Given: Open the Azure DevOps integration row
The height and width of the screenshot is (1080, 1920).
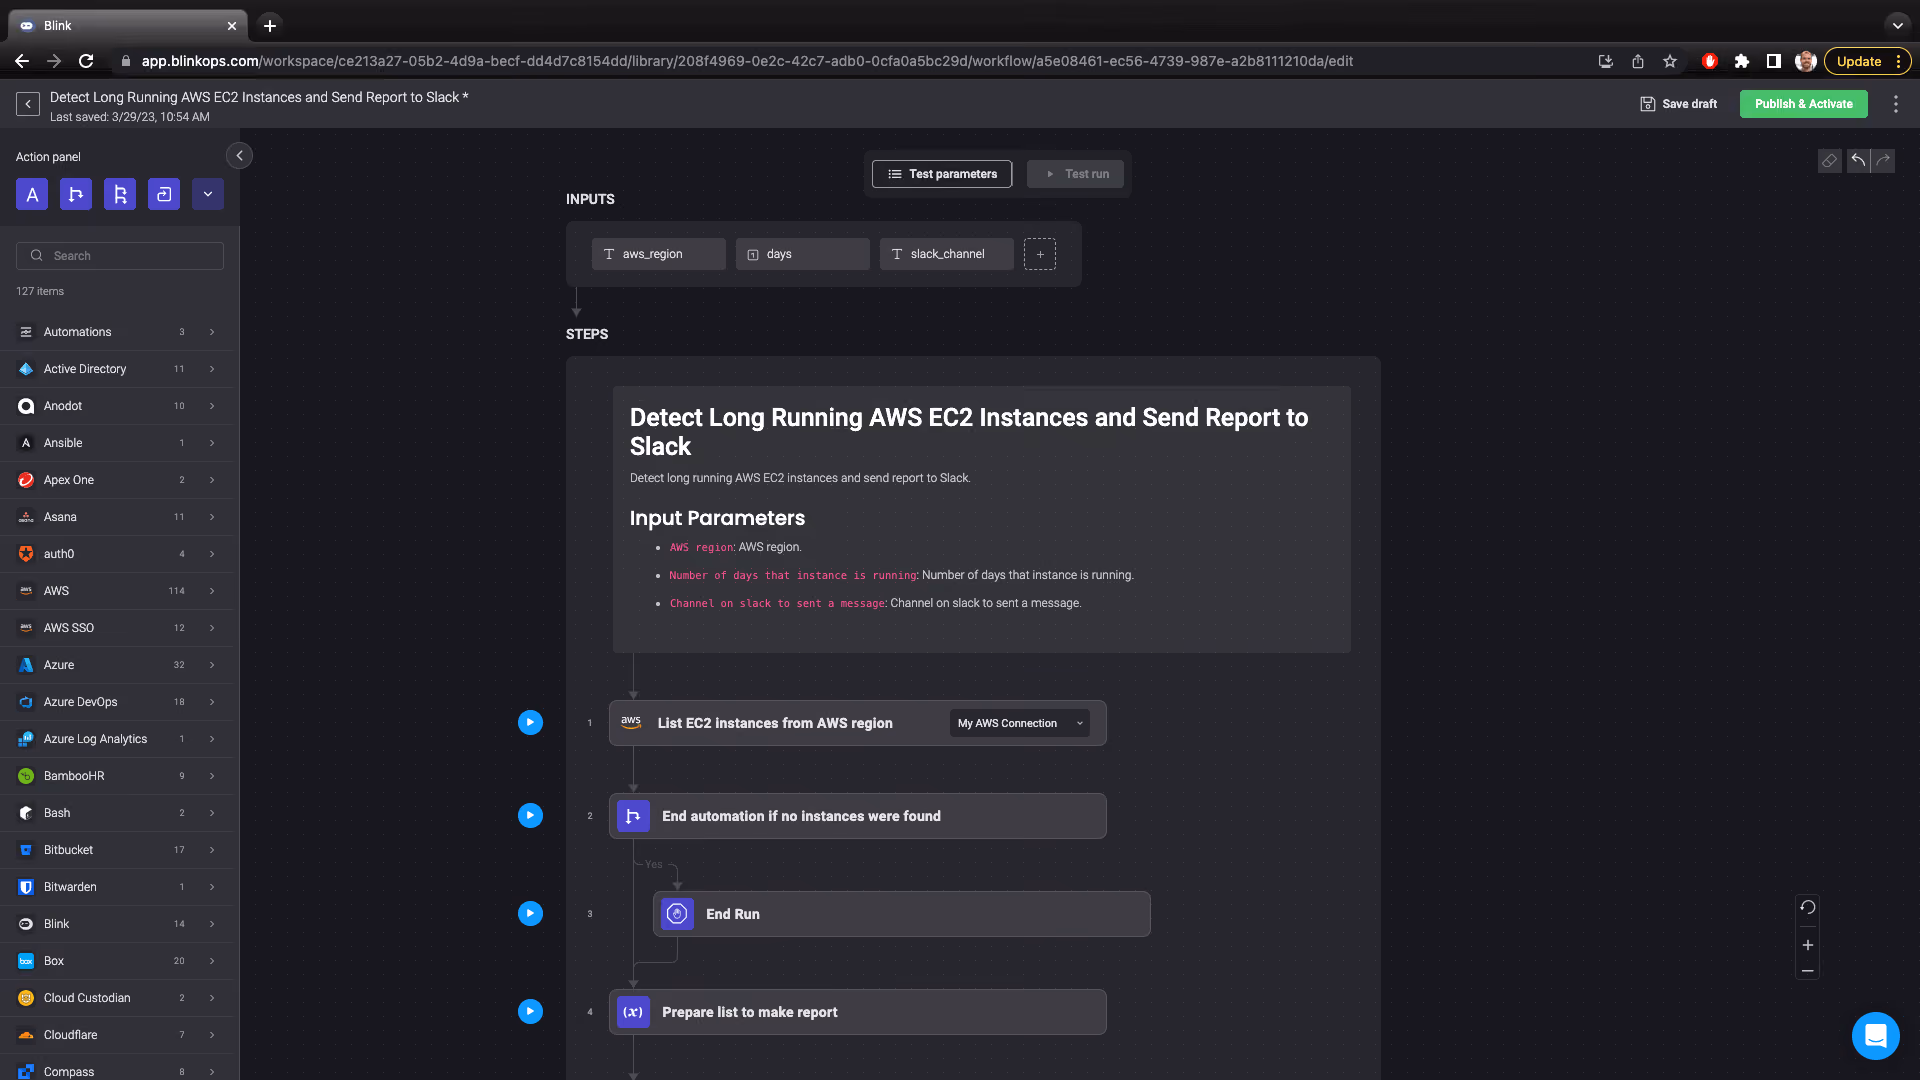Looking at the screenshot, I should [118, 702].
